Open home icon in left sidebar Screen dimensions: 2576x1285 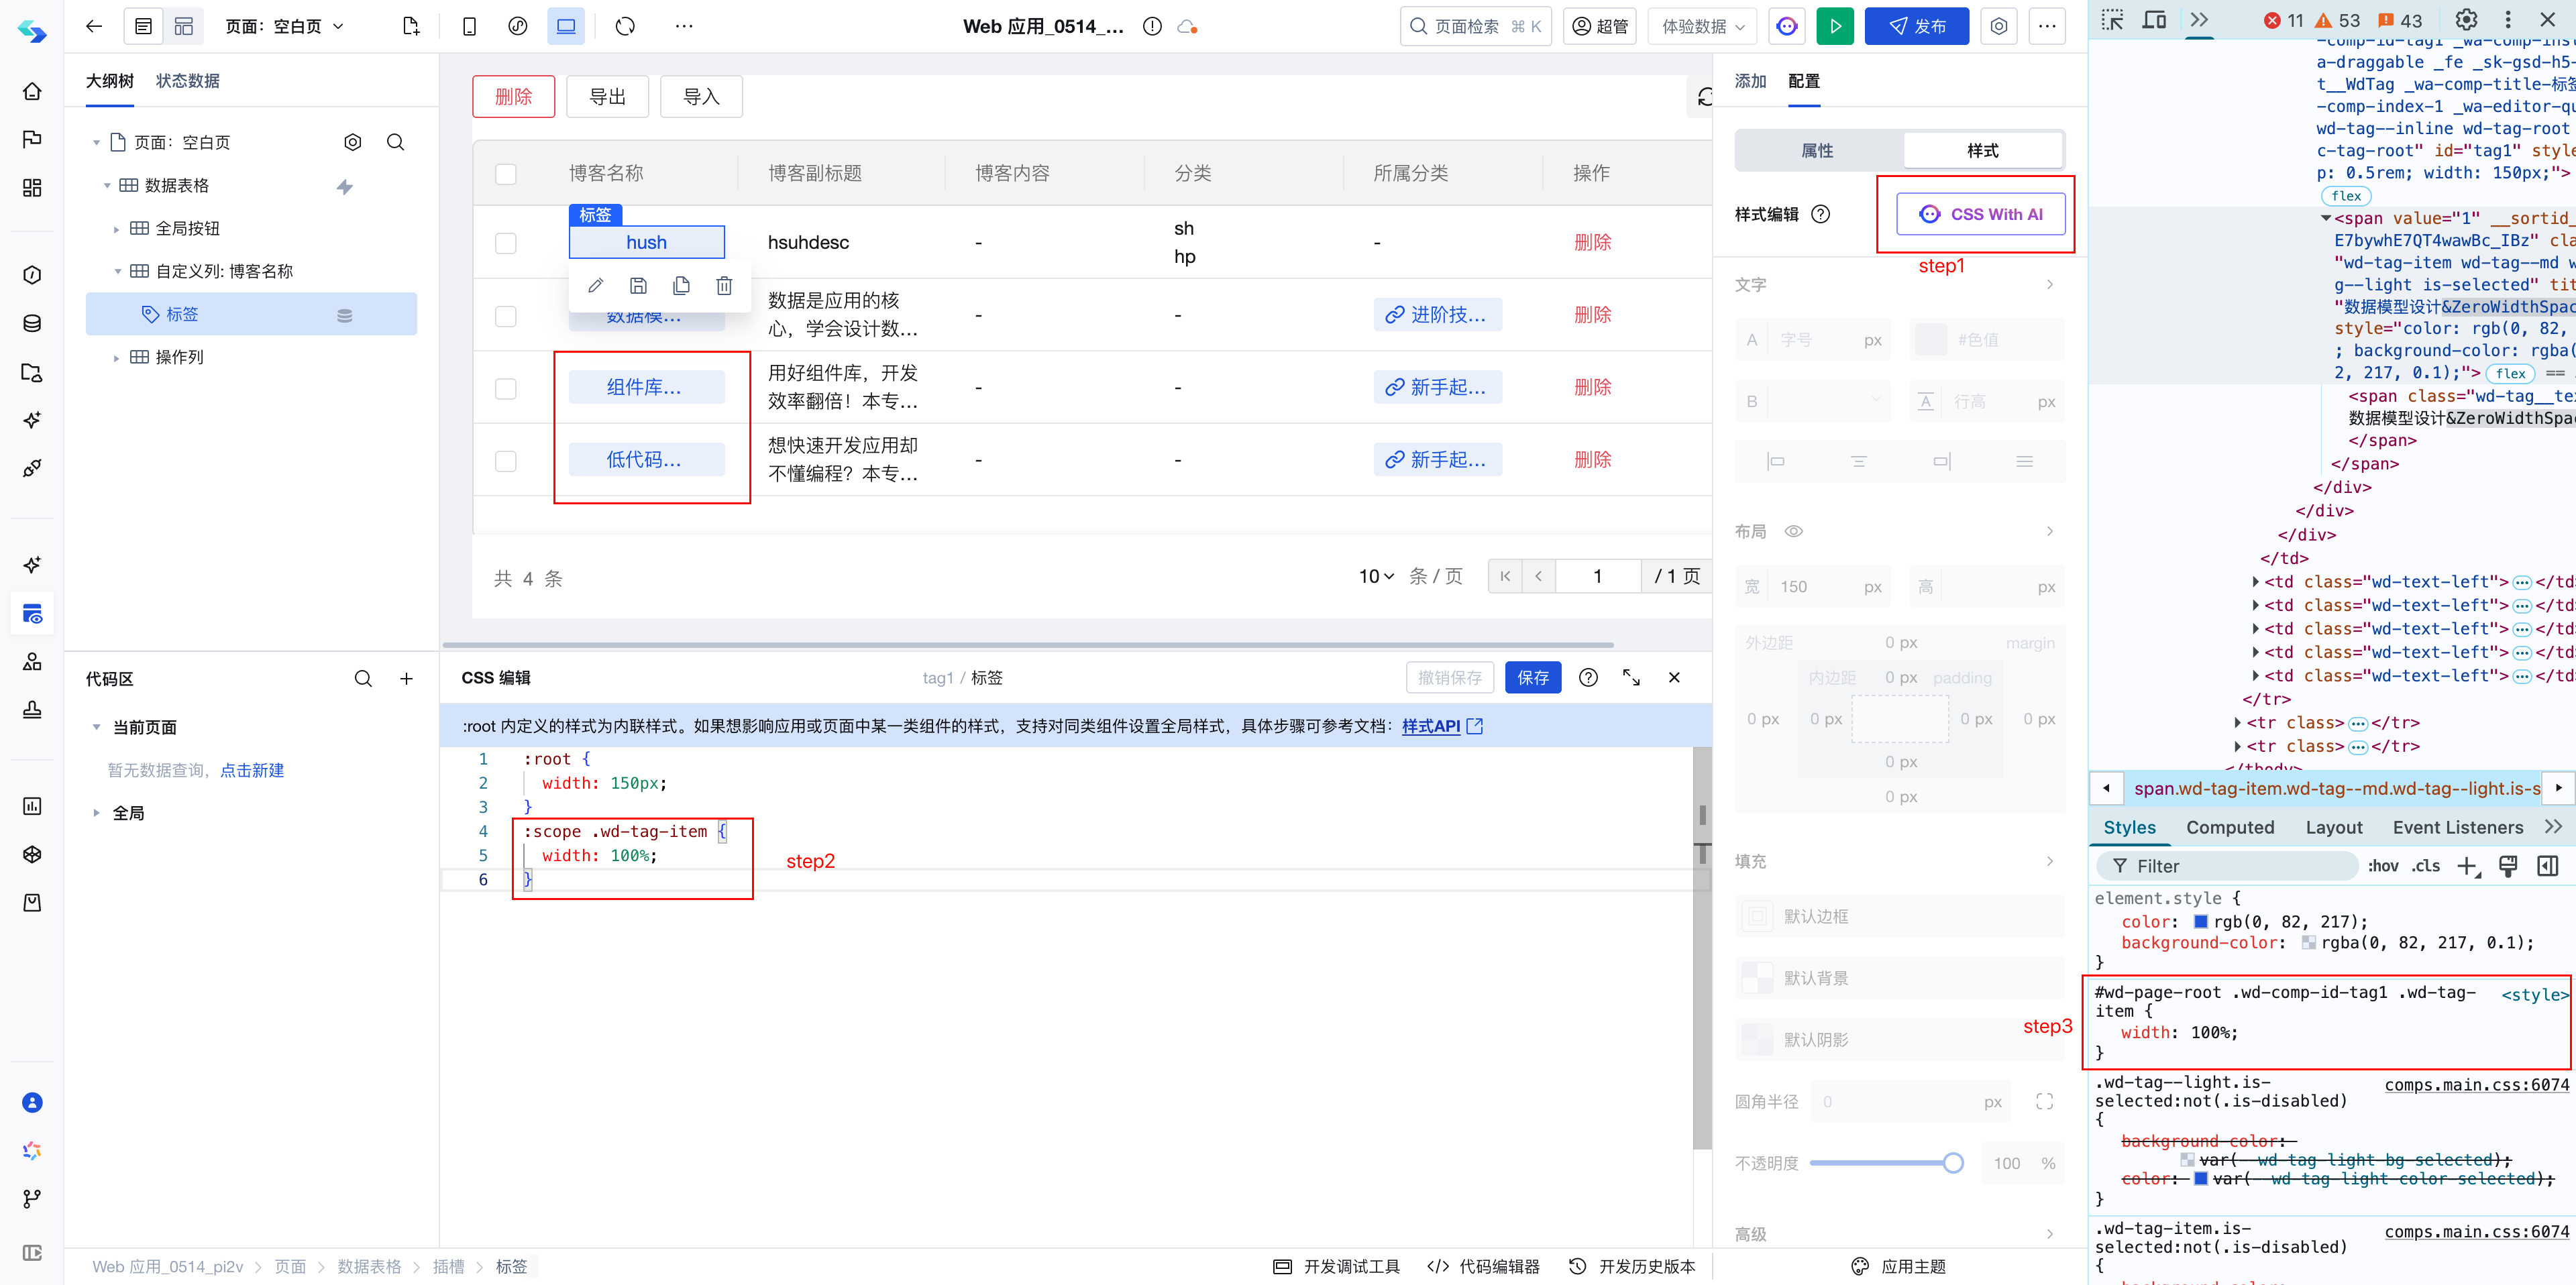click(x=32, y=91)
